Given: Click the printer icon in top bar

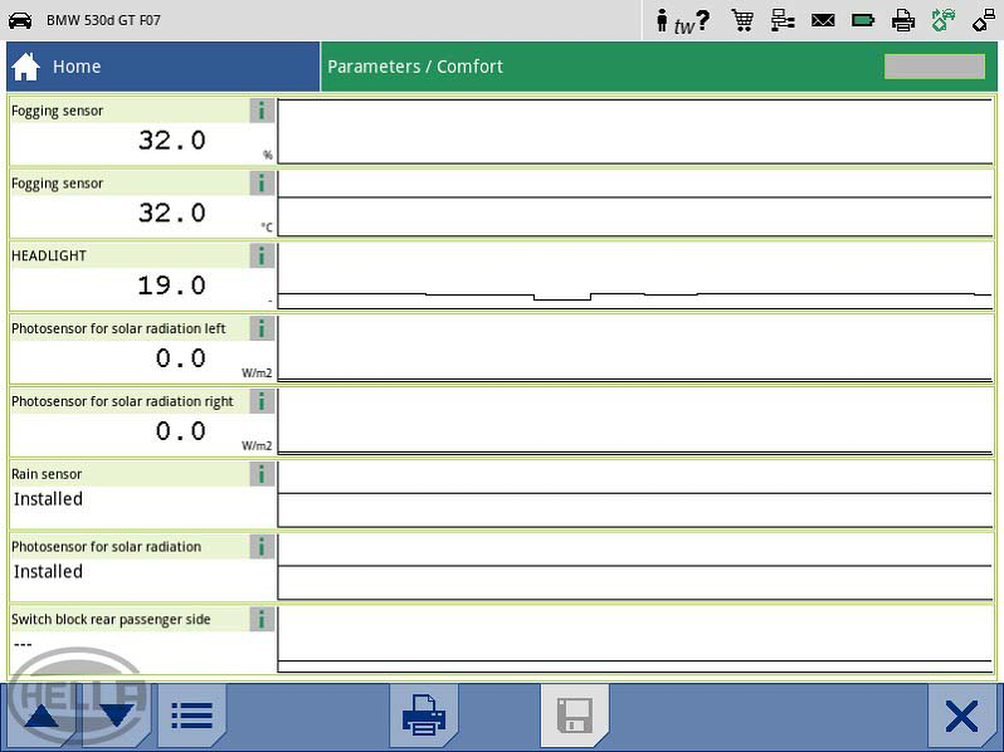Looking at the screenshot, I should pos(903,20).
